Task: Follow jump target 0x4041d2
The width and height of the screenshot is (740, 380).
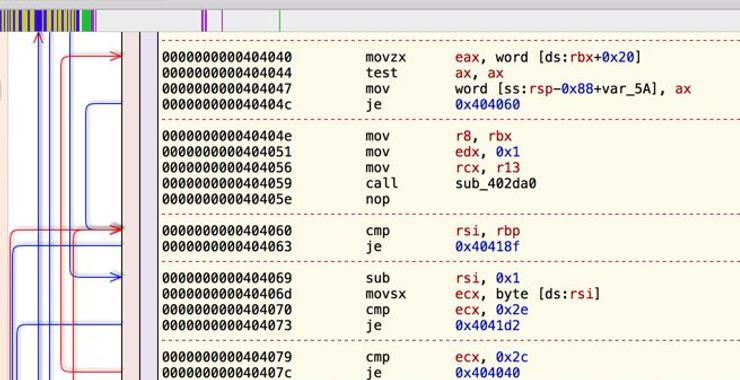Action: [x=488, y=325]
